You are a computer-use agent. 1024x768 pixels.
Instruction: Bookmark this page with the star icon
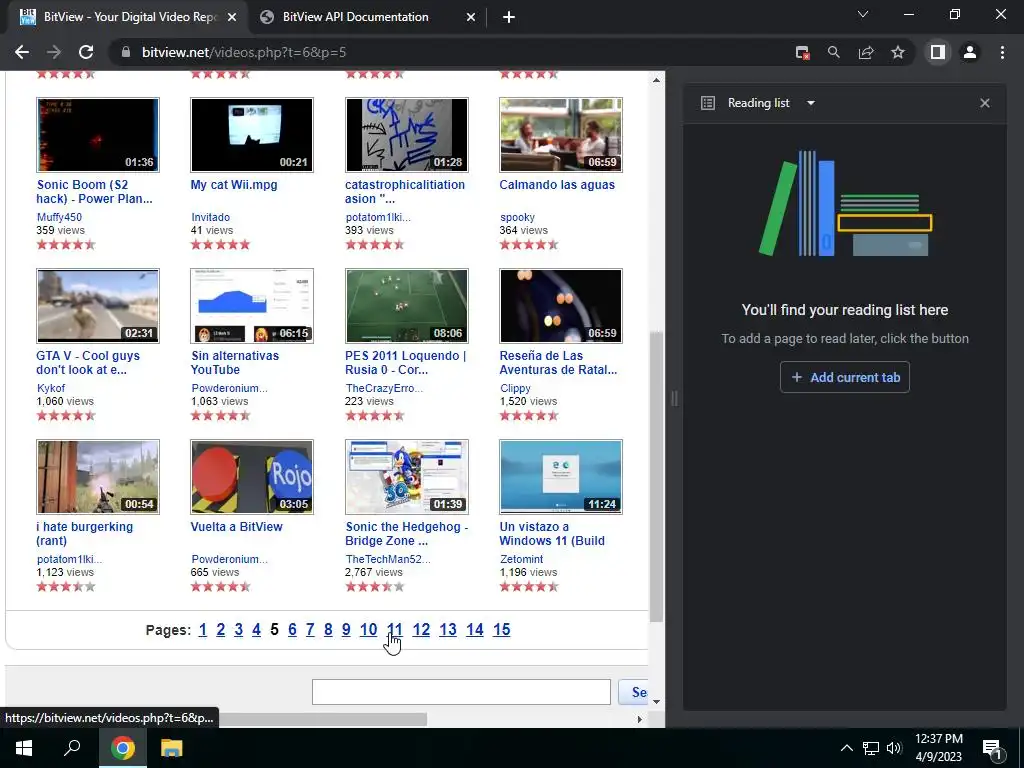(898, 52)
